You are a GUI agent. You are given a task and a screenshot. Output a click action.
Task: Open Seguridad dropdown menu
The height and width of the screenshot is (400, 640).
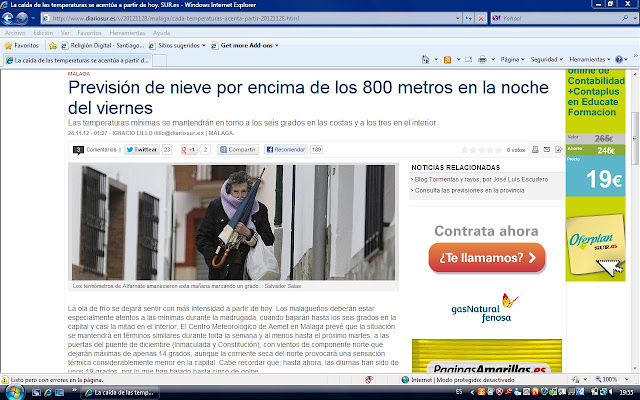546,60
